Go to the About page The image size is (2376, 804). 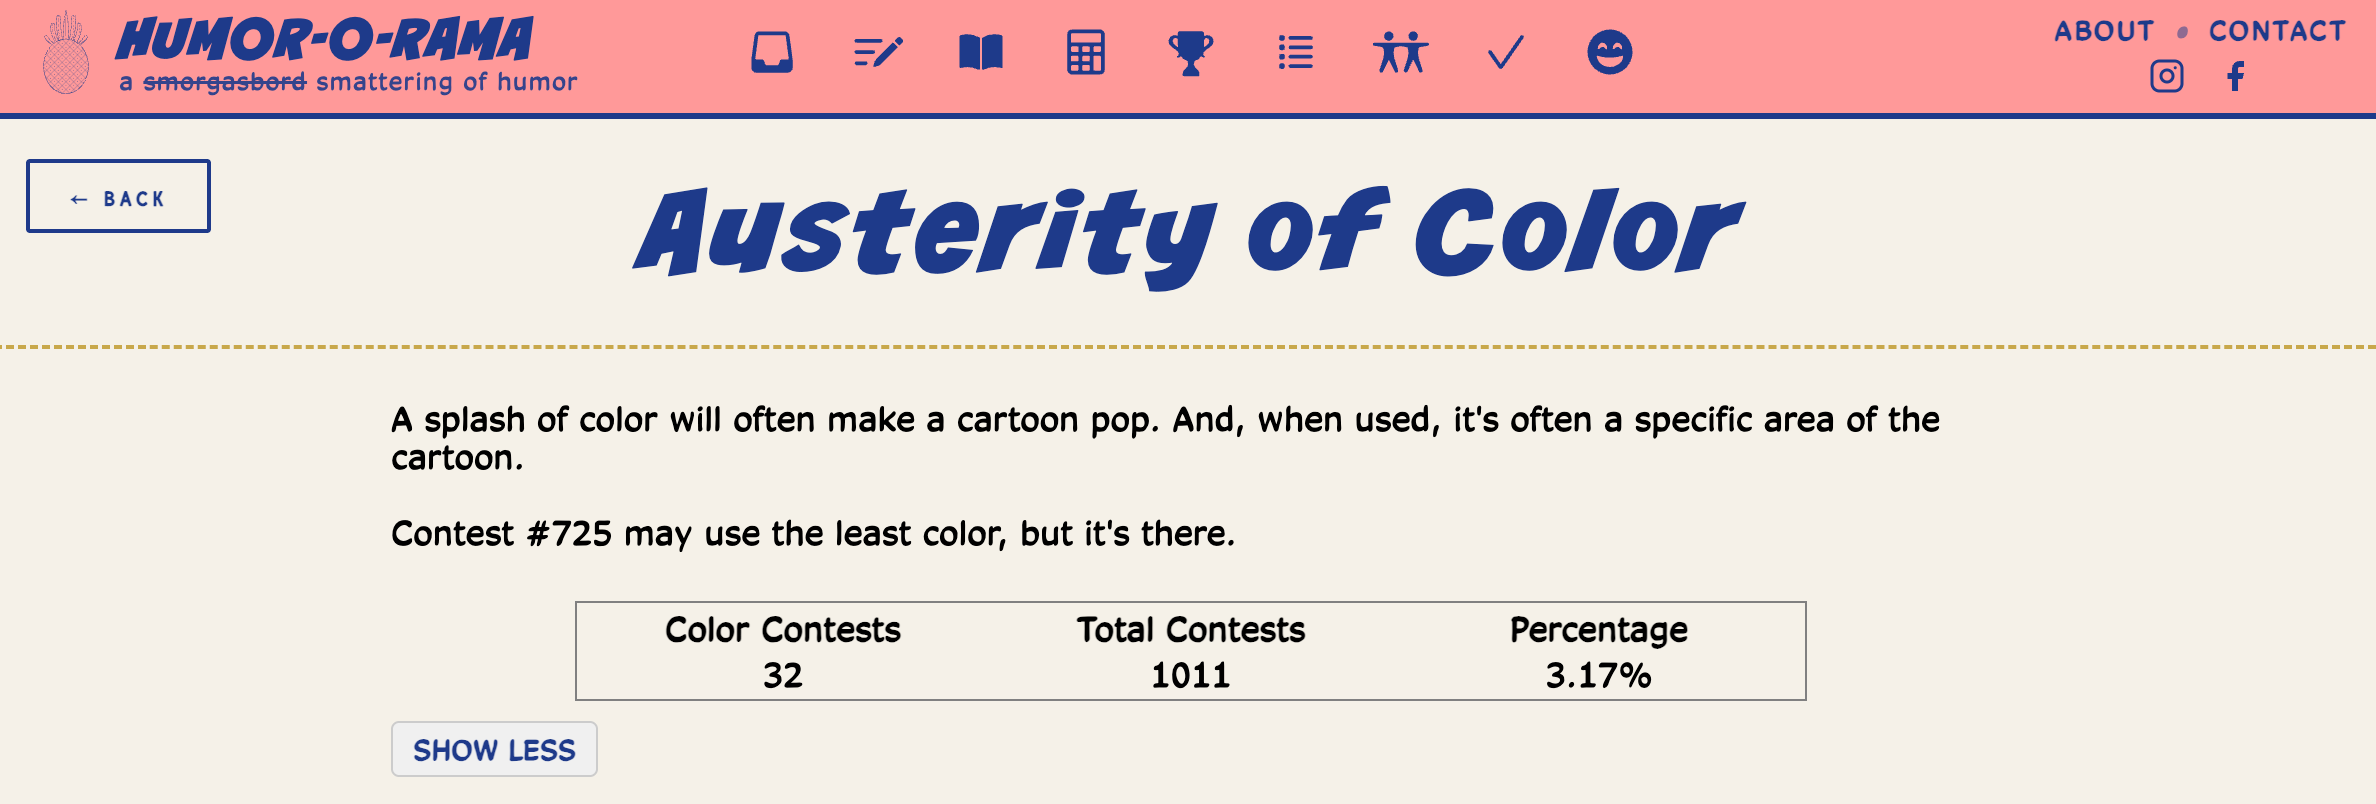pyautogui.click(x=2104, y=31)
